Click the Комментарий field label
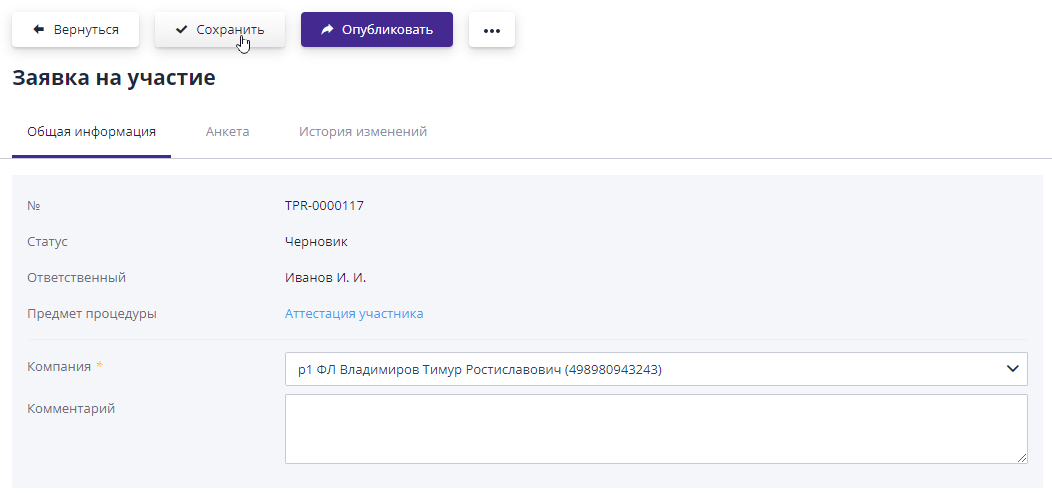 pyautogui.click(x=71, y=408)
